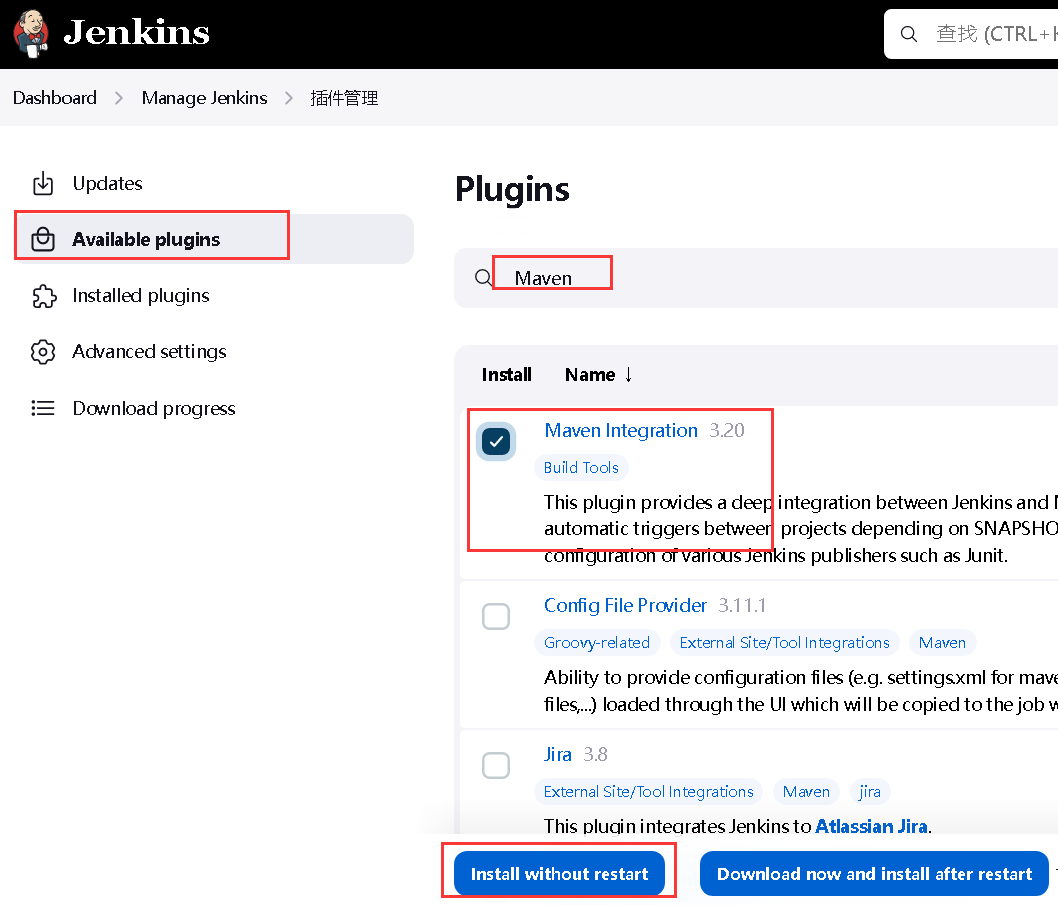
Task: Expand chevron after Manage Jenkins breadcrumb
Action: (289, 98)
